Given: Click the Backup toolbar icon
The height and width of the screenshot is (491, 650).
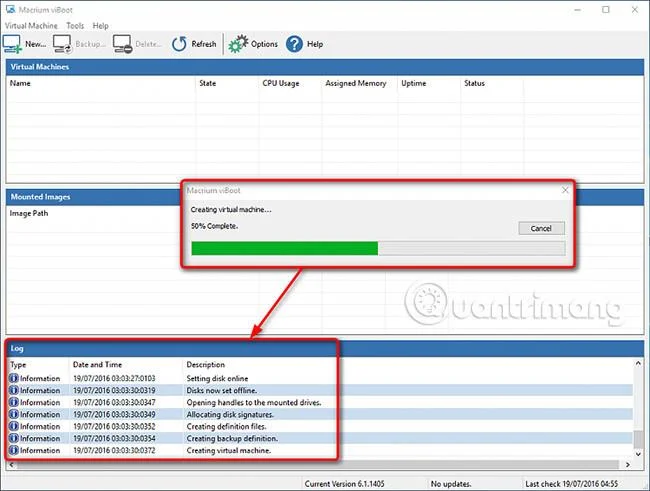Looking at the screenshot, I should [x=63, y=44].
